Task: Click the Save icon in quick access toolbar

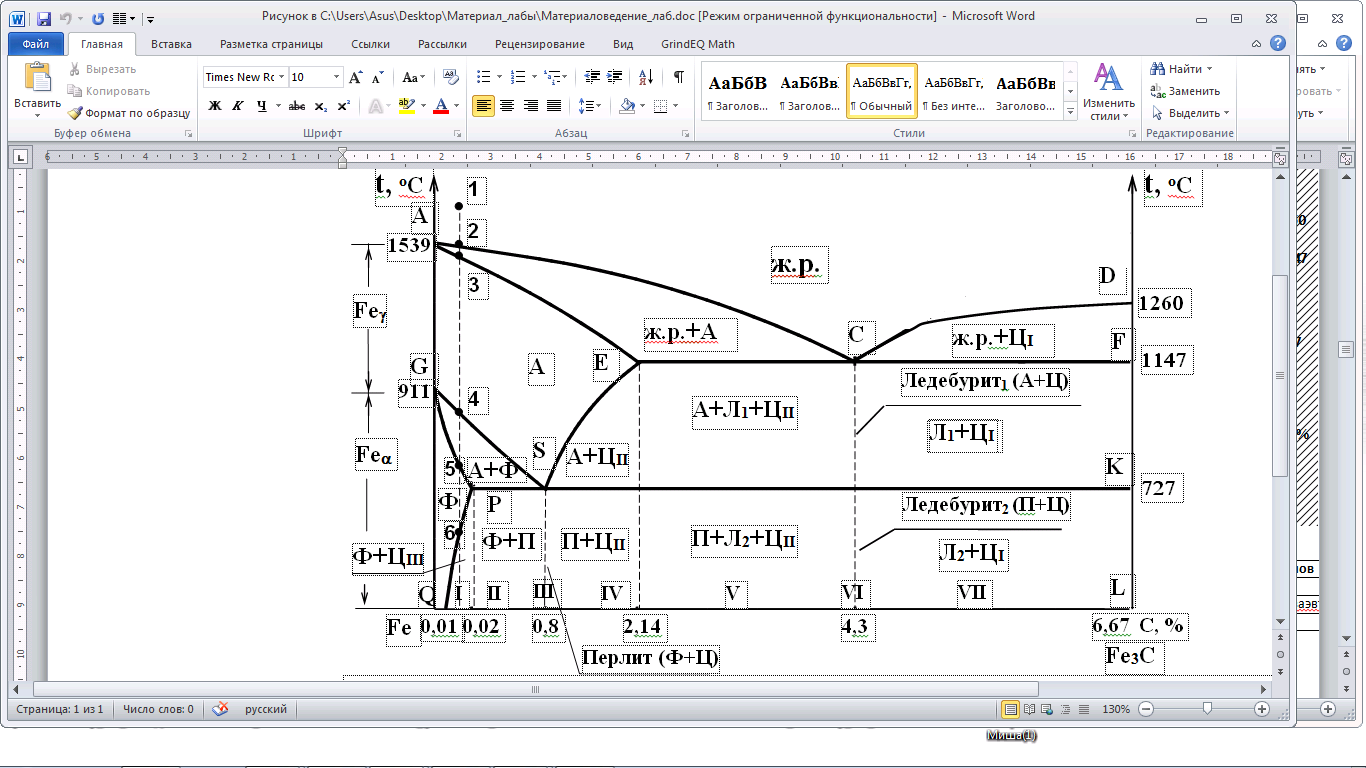Action: [x=44, y=18]
